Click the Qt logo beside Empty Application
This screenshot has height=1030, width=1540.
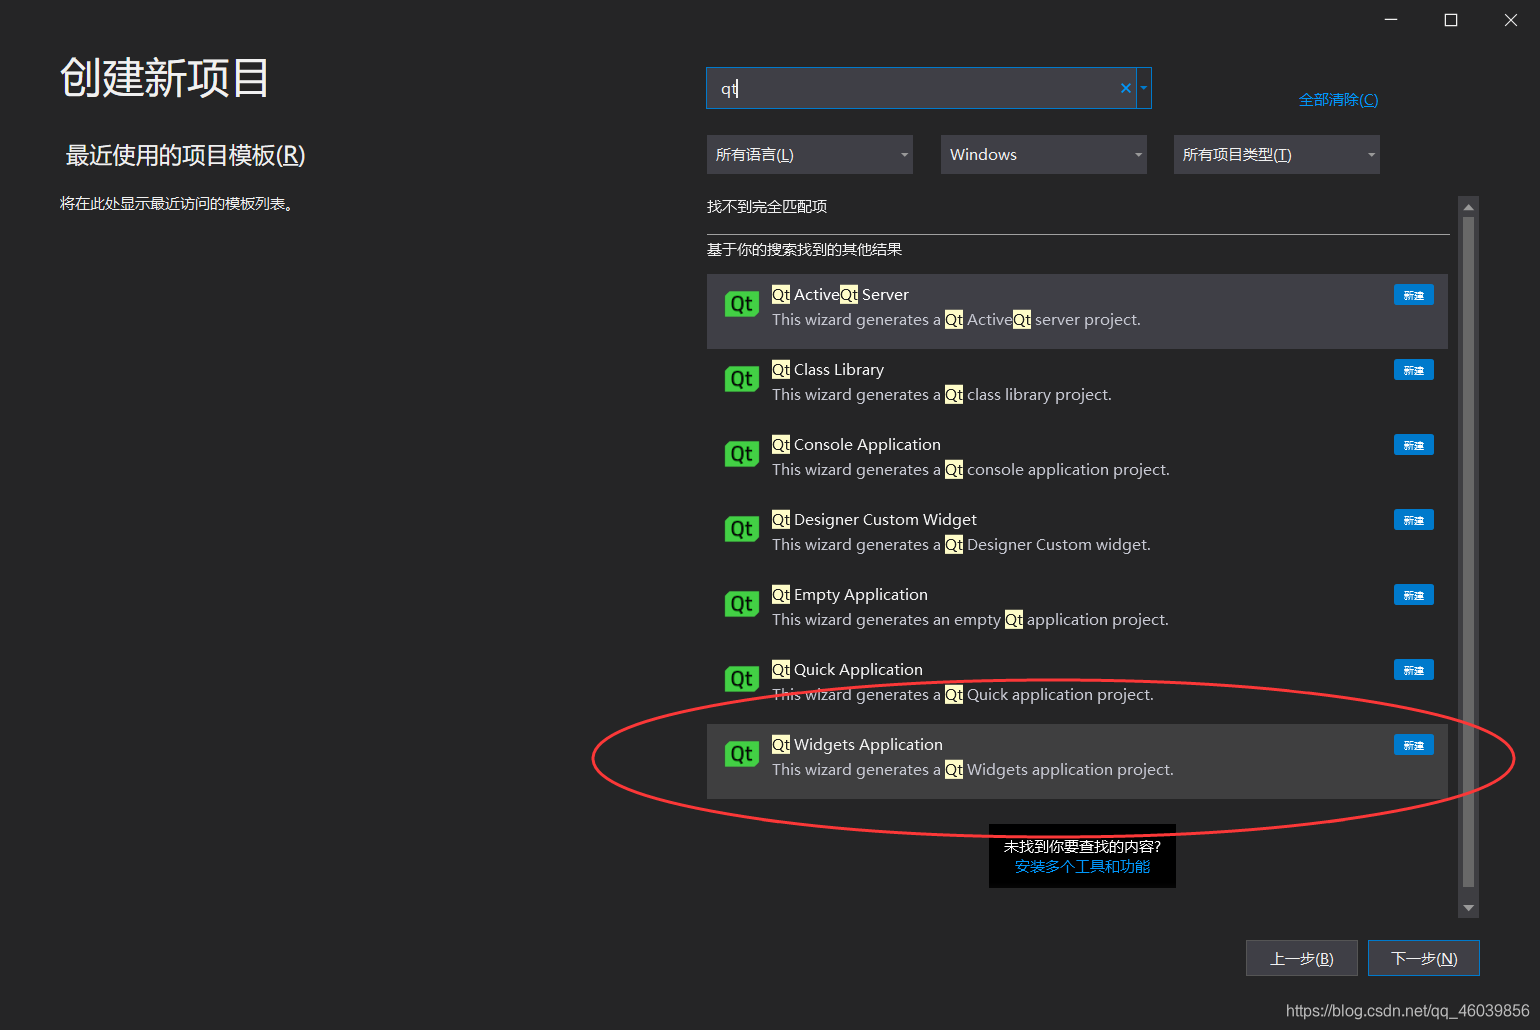742,604
